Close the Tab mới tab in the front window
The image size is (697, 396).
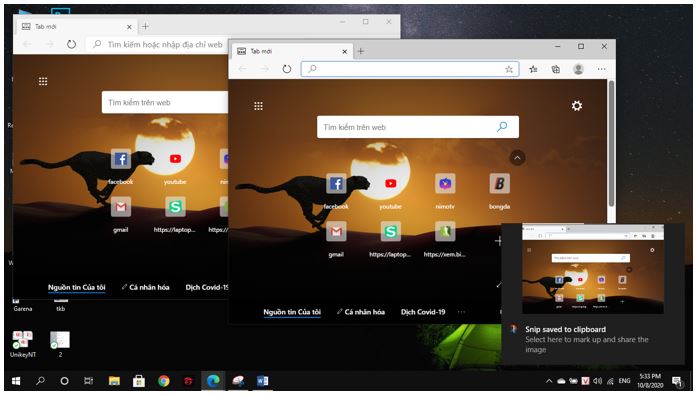[x=344, y=52]
